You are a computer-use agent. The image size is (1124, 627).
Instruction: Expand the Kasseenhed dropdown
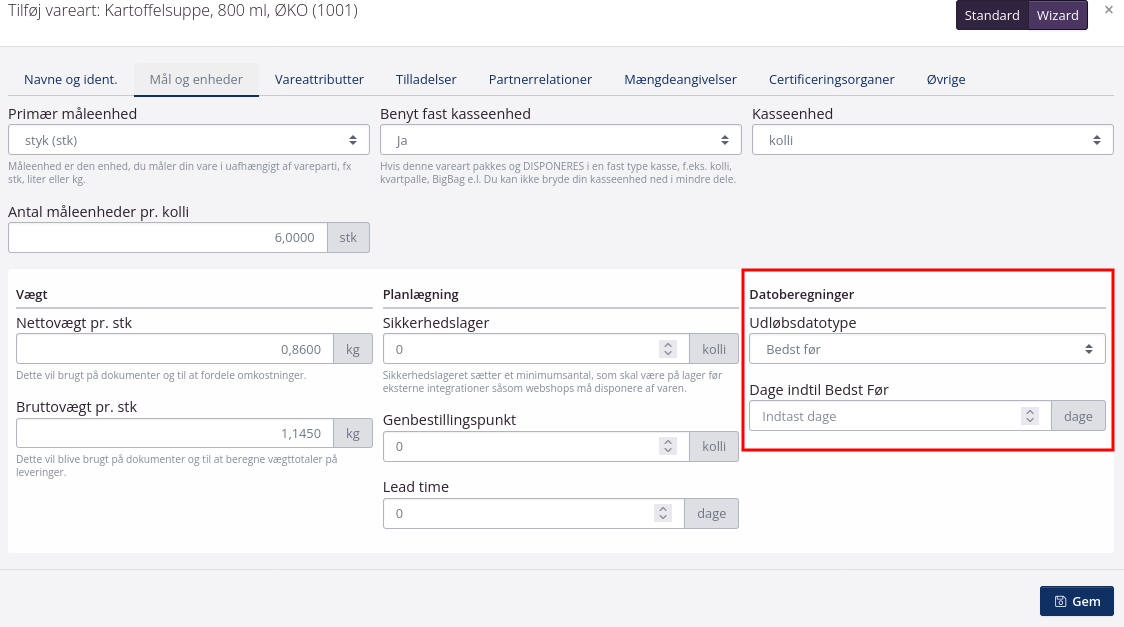(932, 140)
